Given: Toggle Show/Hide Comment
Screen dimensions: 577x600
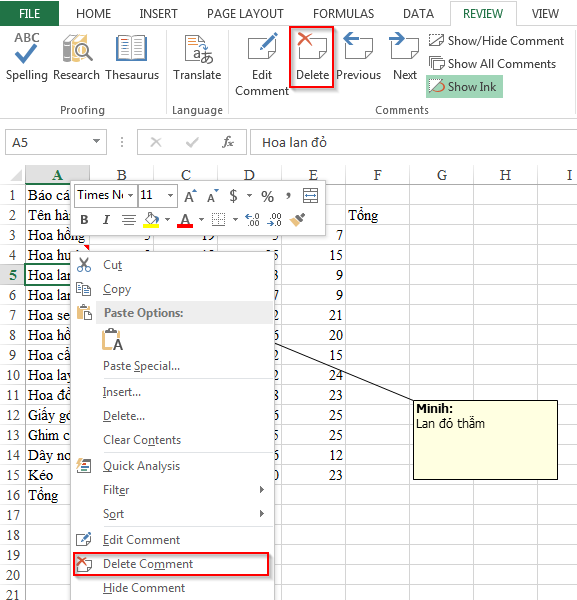Looking at the screenshot, I should coord(496,41).
